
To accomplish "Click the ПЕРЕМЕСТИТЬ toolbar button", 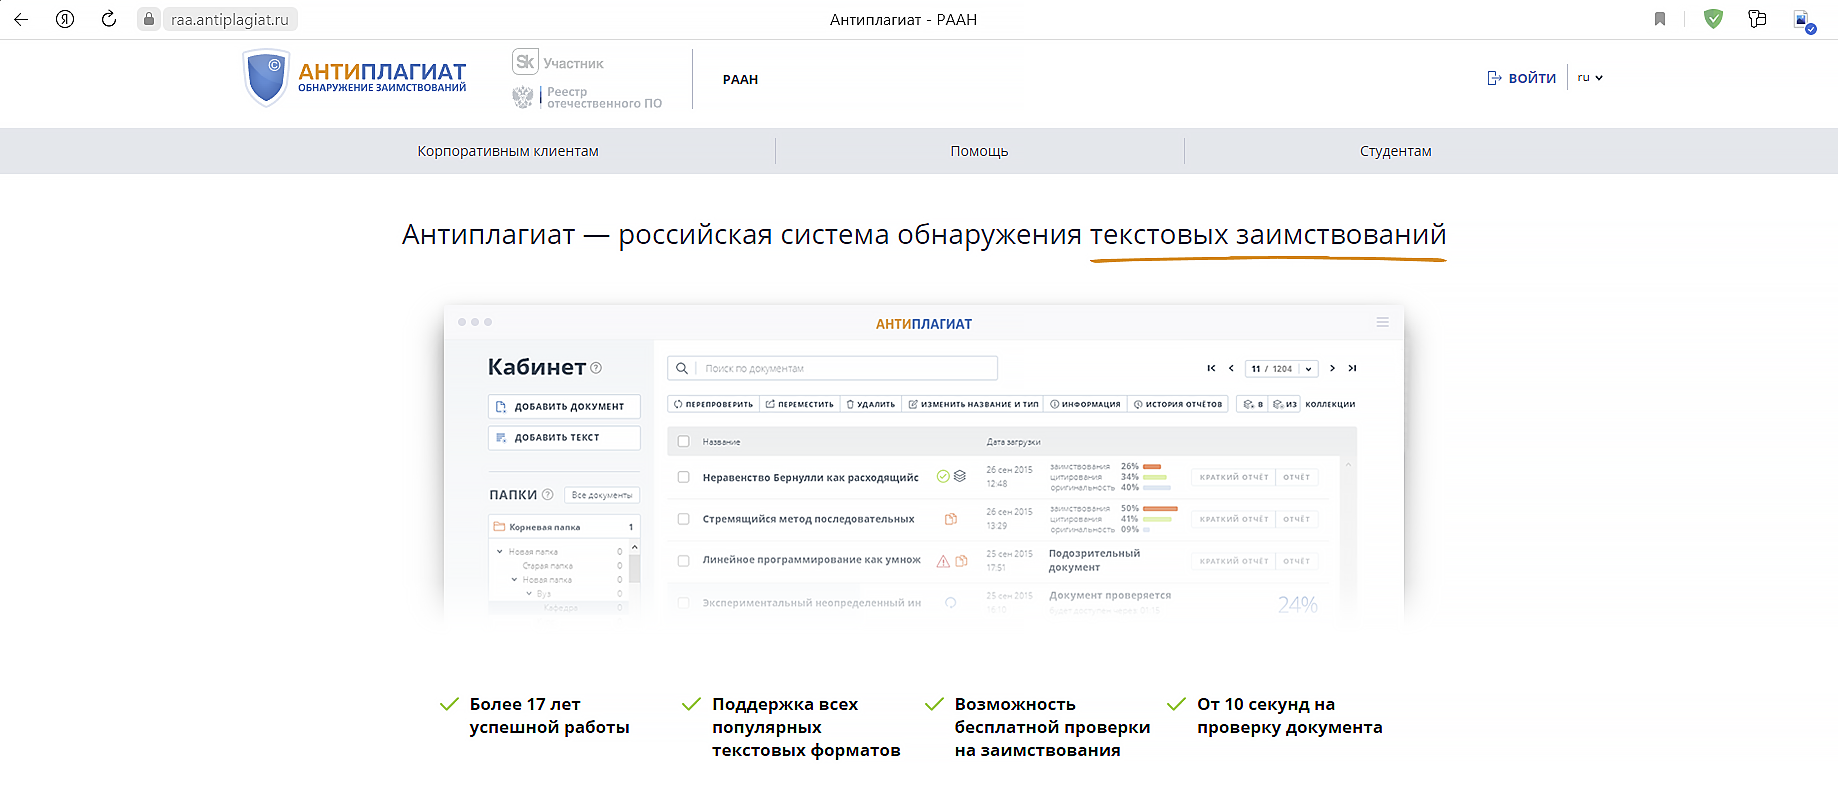I will coord(799,404).
